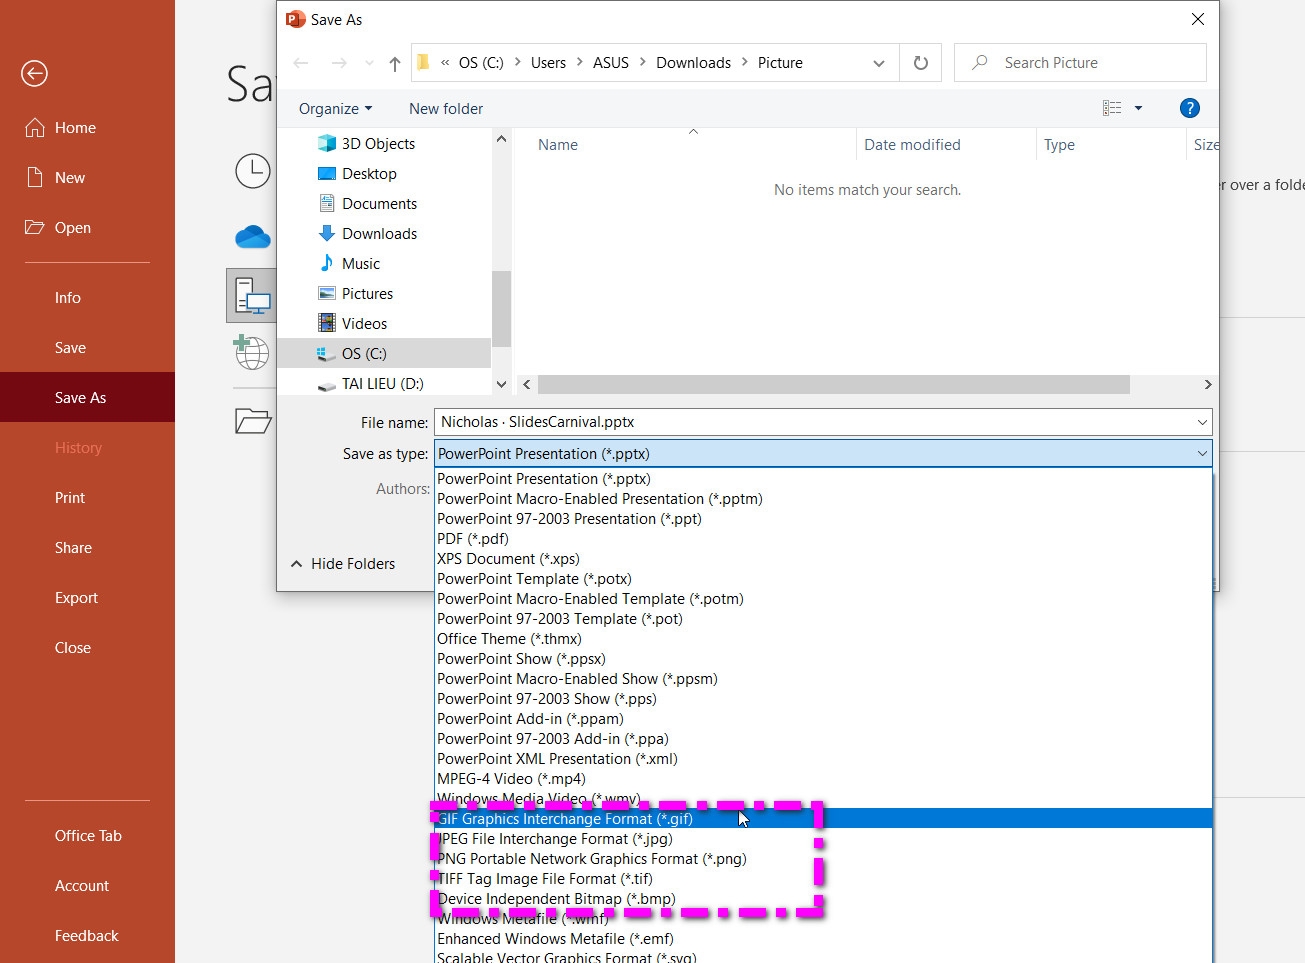Click the back navigation arrow in the dialog
The height and width of the screenshot is (963, 1305).
point(301,62)
